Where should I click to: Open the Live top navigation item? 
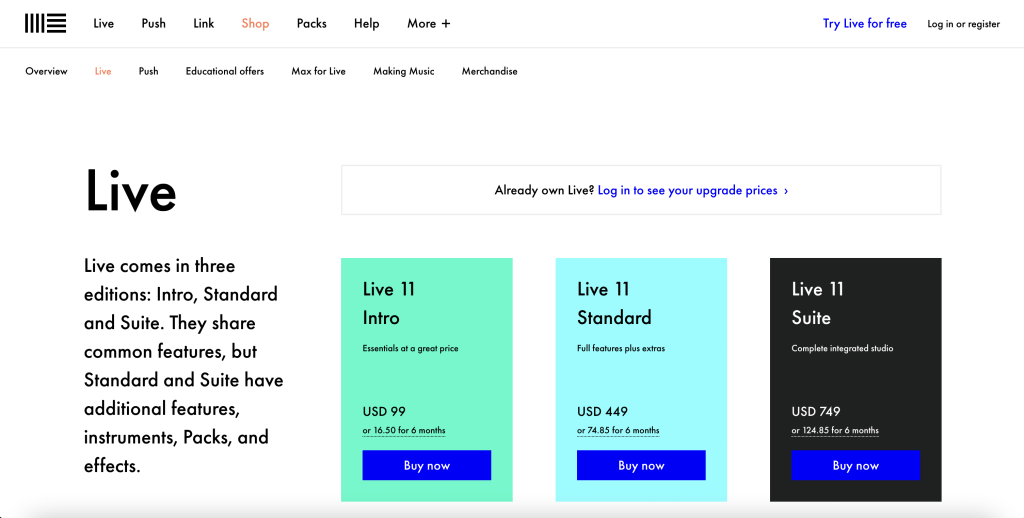103,24
